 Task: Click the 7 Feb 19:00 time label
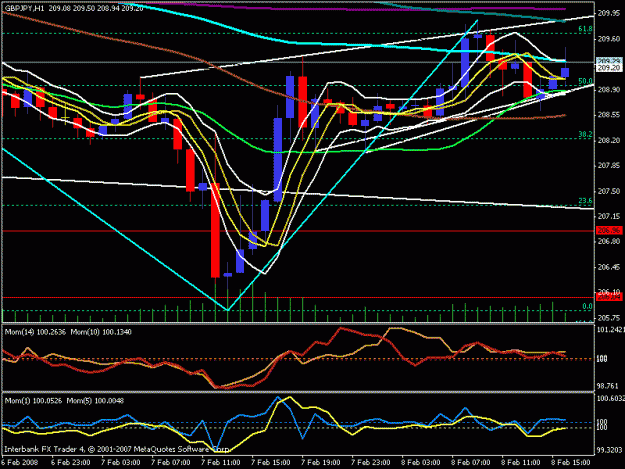(x=320, y=463)
